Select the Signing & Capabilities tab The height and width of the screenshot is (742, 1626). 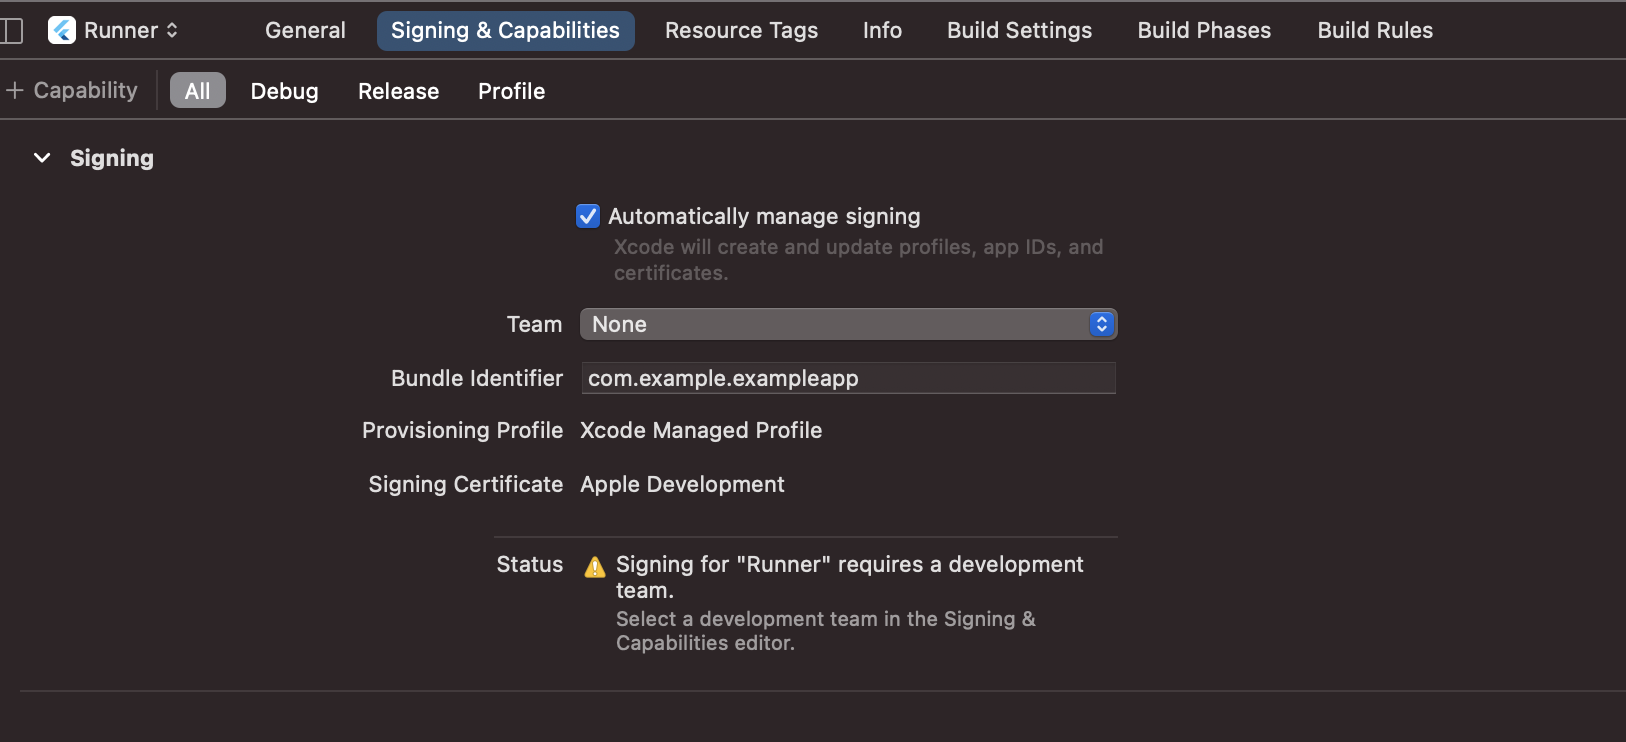click(505, 31)
